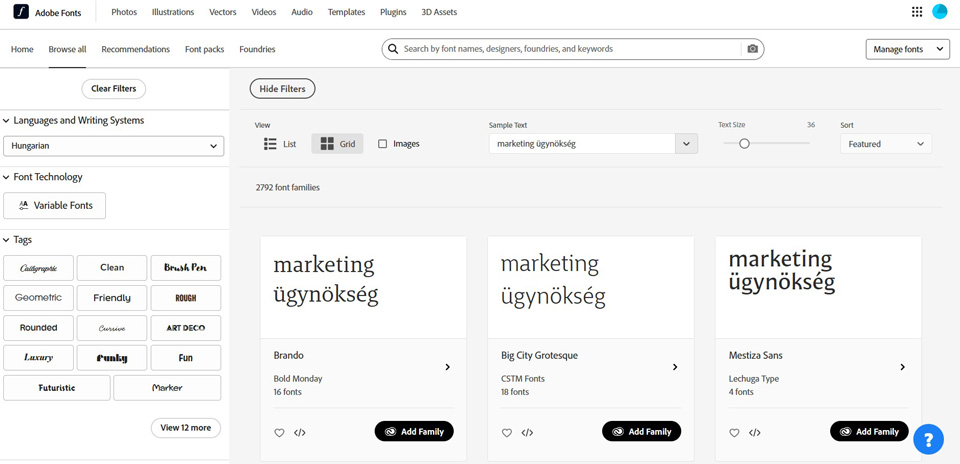960x464 pixels.
Task: Open Illustrations in top menu
Action: point(173,12)
